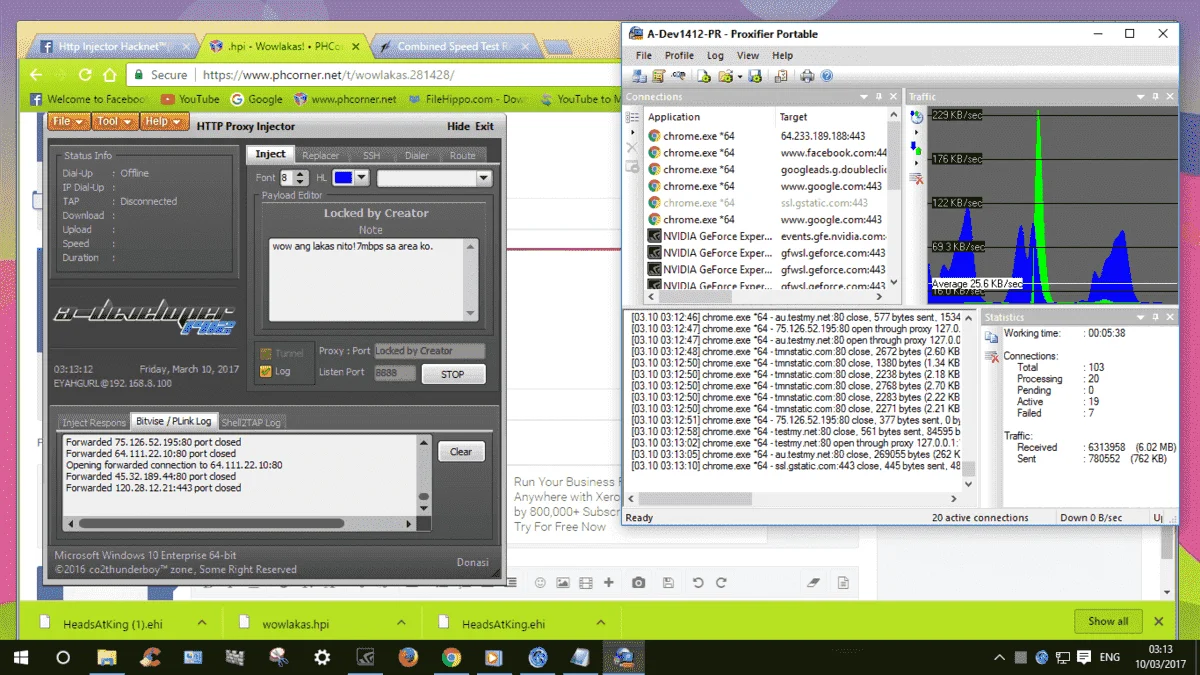
Task: Click Chrome home icon
Action: click(x=110, y=75)
